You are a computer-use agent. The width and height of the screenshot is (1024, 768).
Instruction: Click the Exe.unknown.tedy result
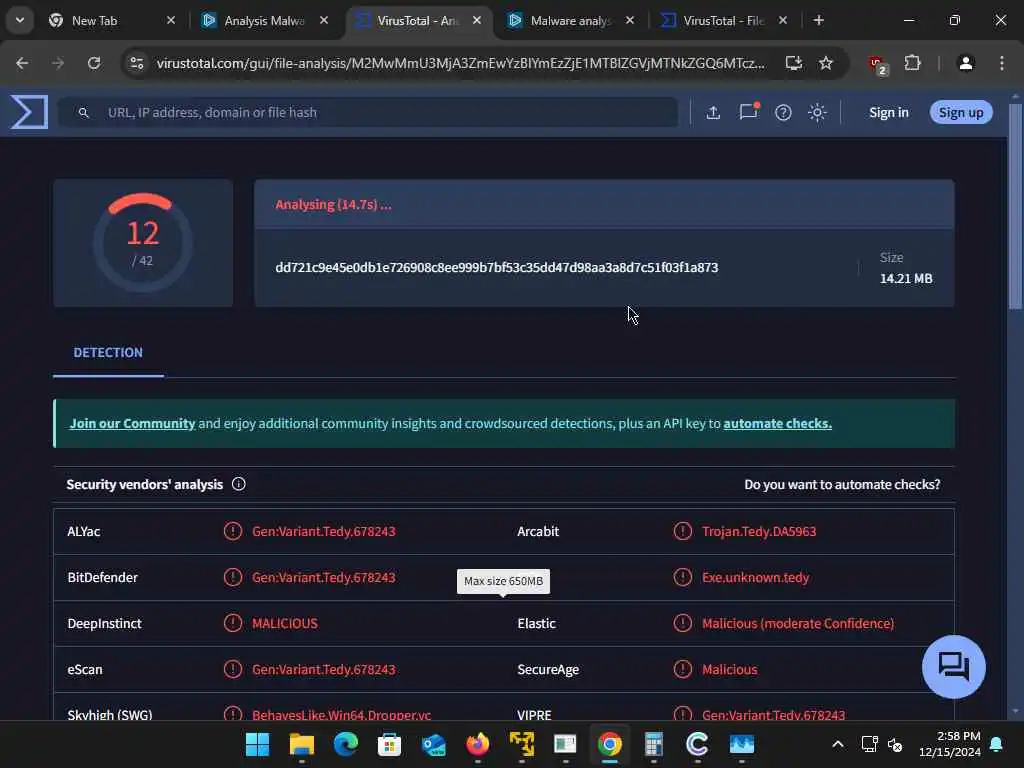(755, 577)
